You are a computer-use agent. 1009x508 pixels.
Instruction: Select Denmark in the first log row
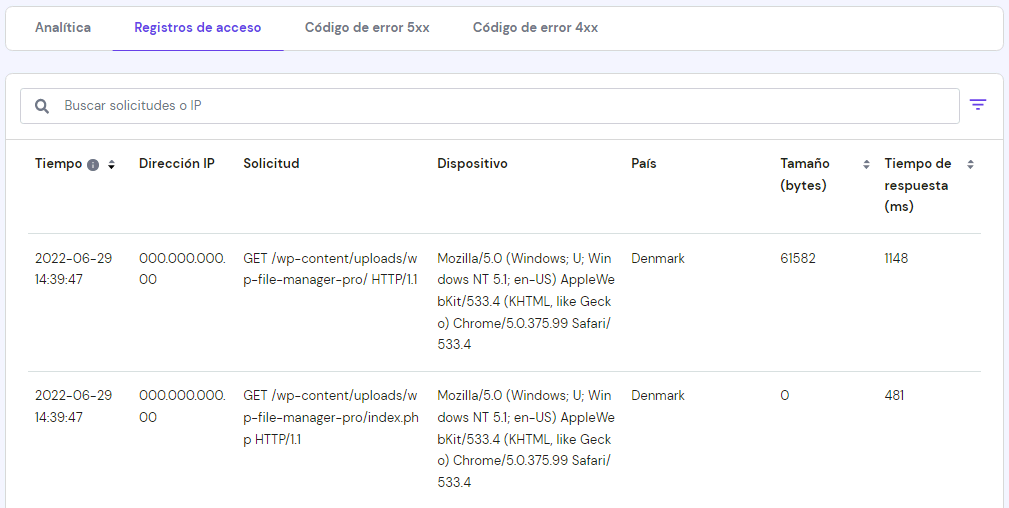(658, 259)
